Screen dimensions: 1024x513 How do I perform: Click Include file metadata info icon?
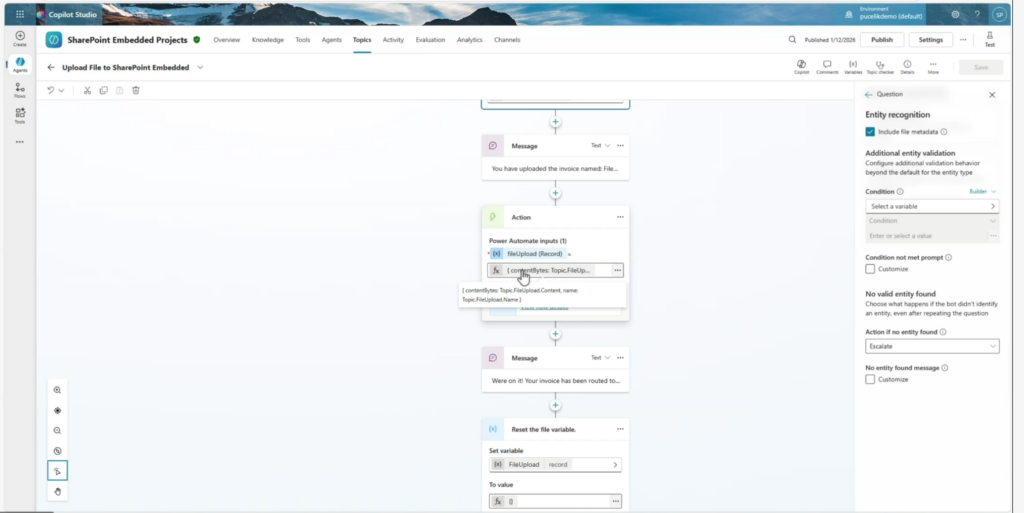click(944, 132)
